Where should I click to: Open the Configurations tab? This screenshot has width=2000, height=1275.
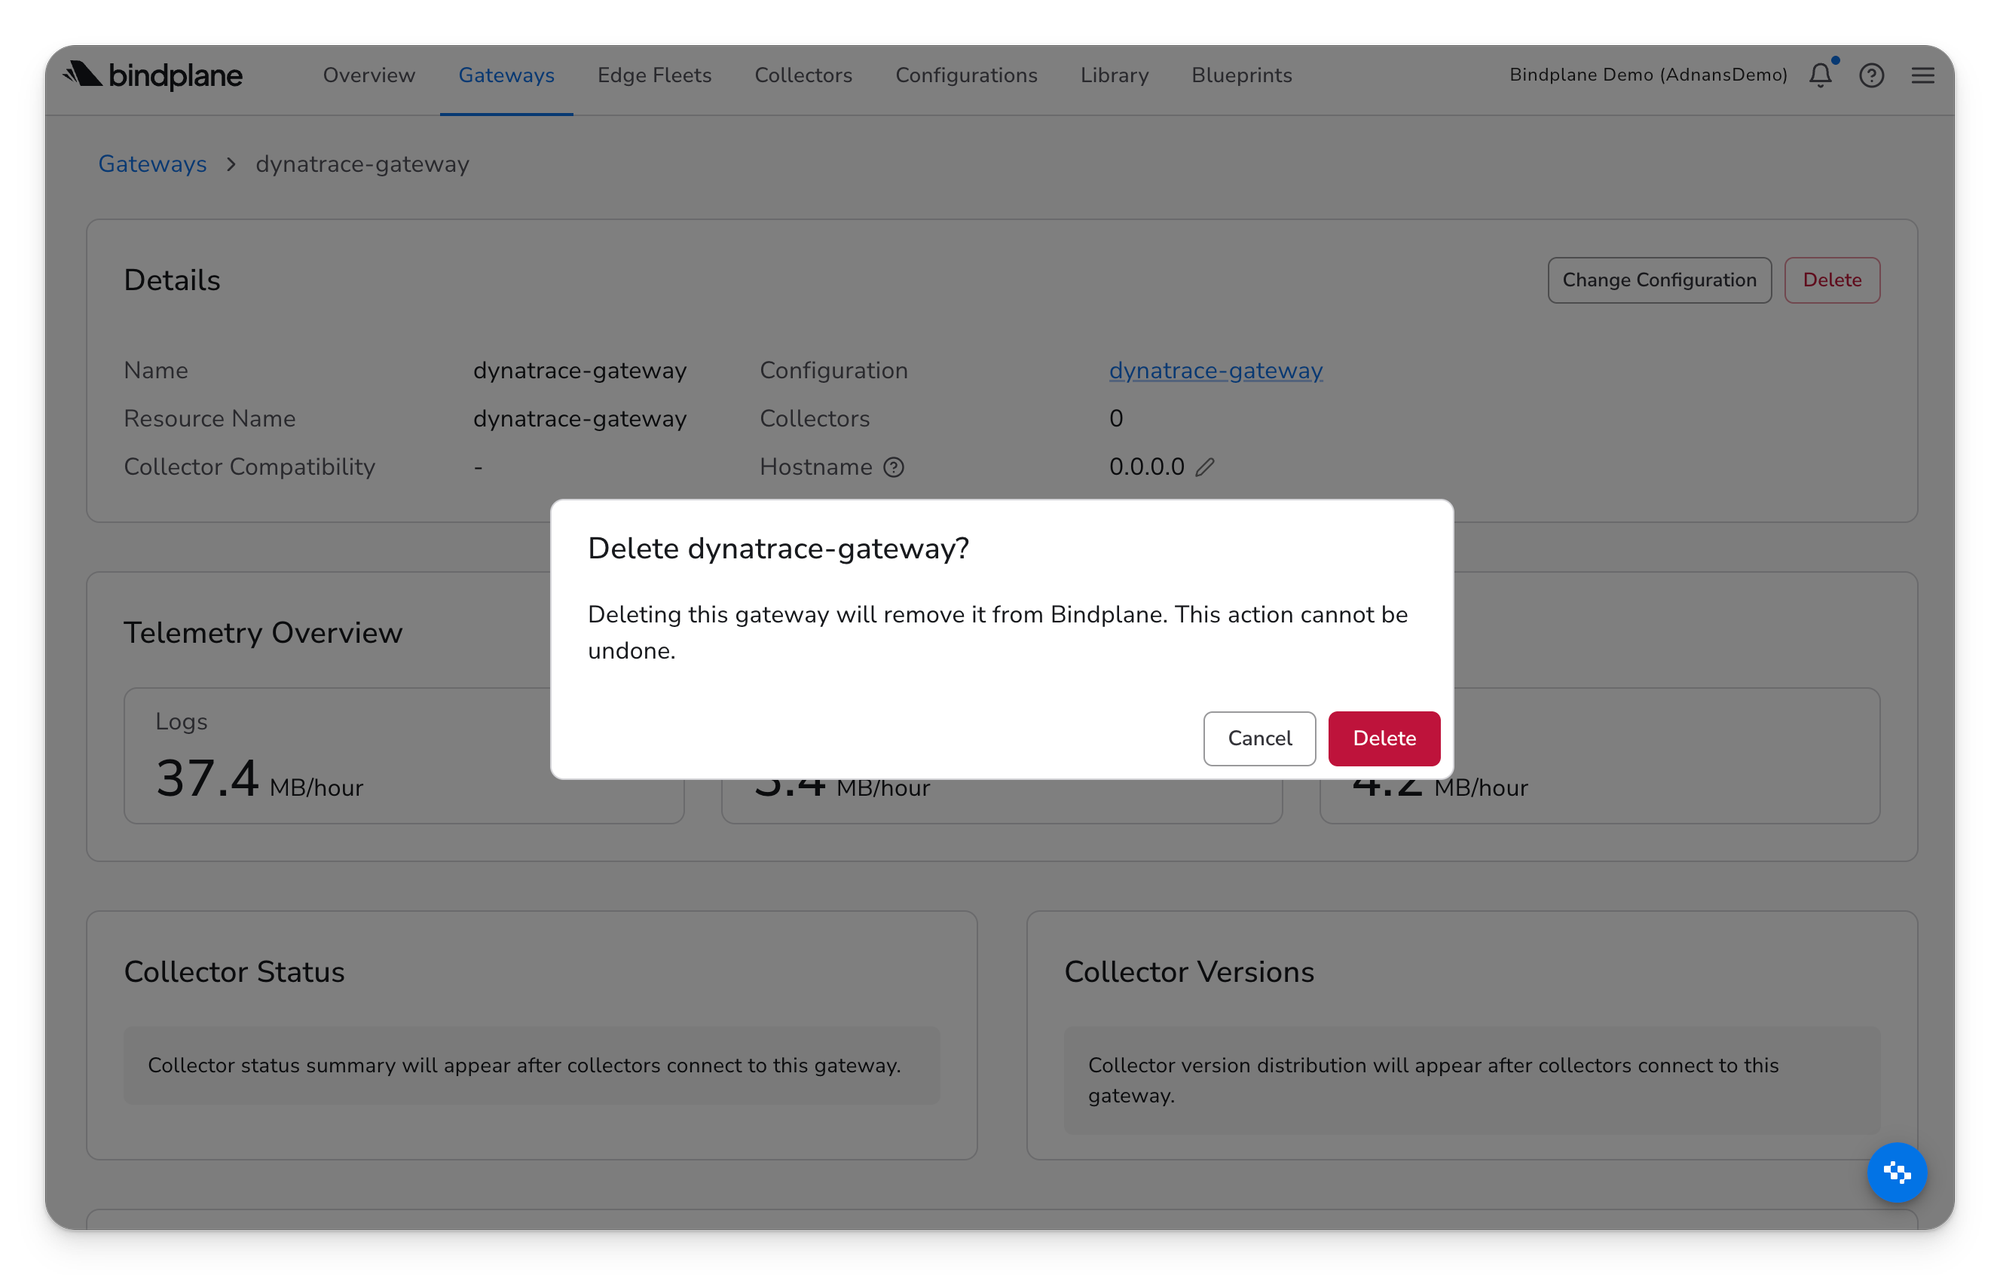click(966, 75)
